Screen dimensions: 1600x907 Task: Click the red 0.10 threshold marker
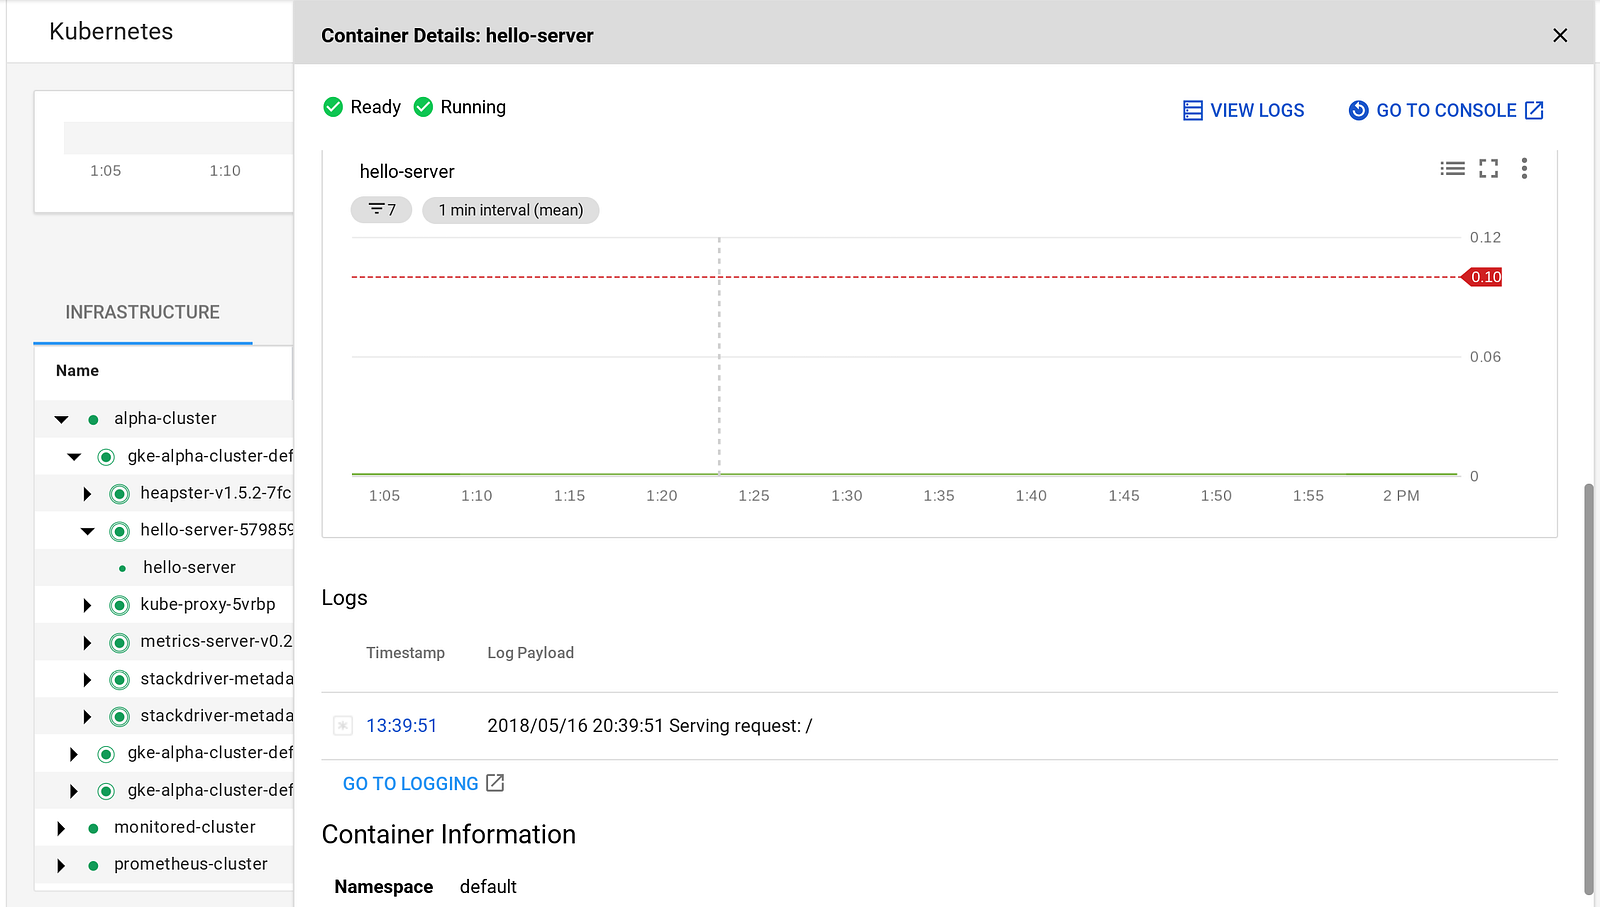click(1483, 277)
